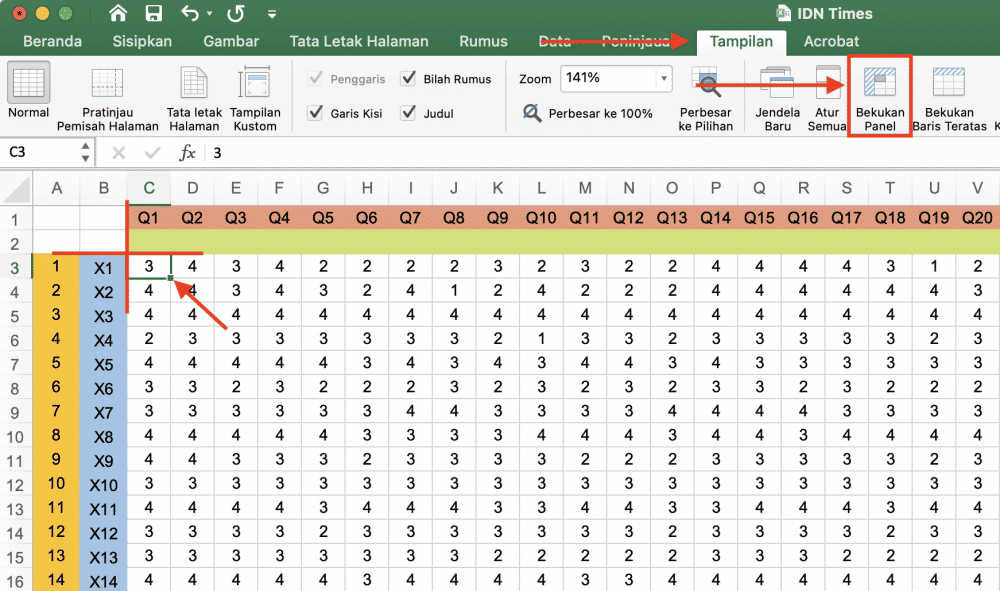This screenshot has height=591, width=1000.
Task: Click the Bekukan Panel freeze icon
Action: coord(879,83)
